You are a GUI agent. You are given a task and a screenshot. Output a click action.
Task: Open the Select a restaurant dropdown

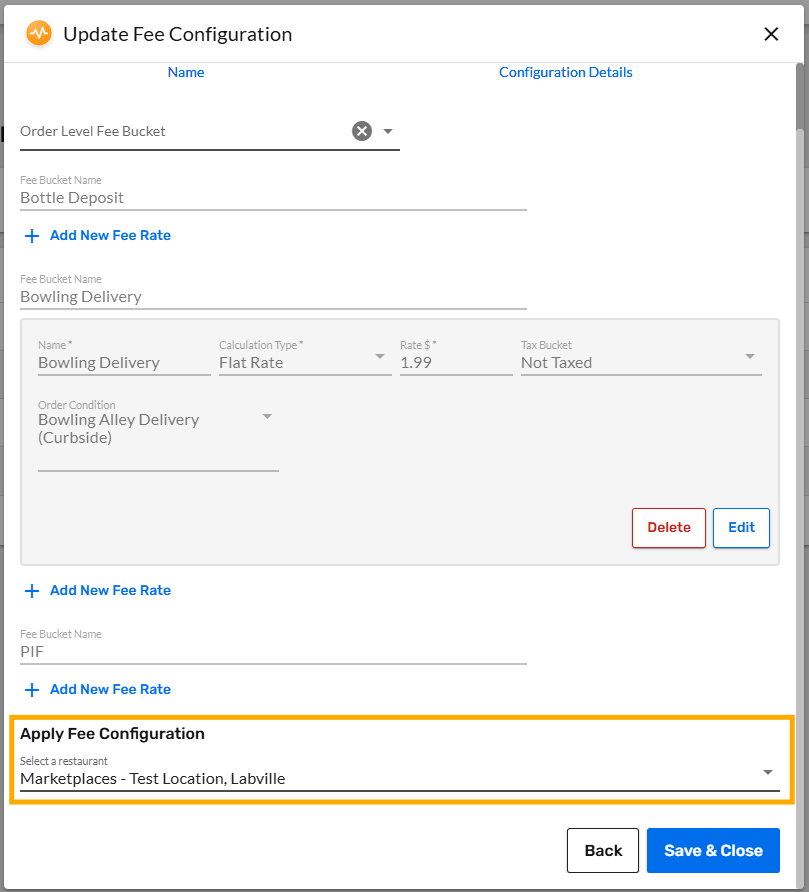point(767,771)
